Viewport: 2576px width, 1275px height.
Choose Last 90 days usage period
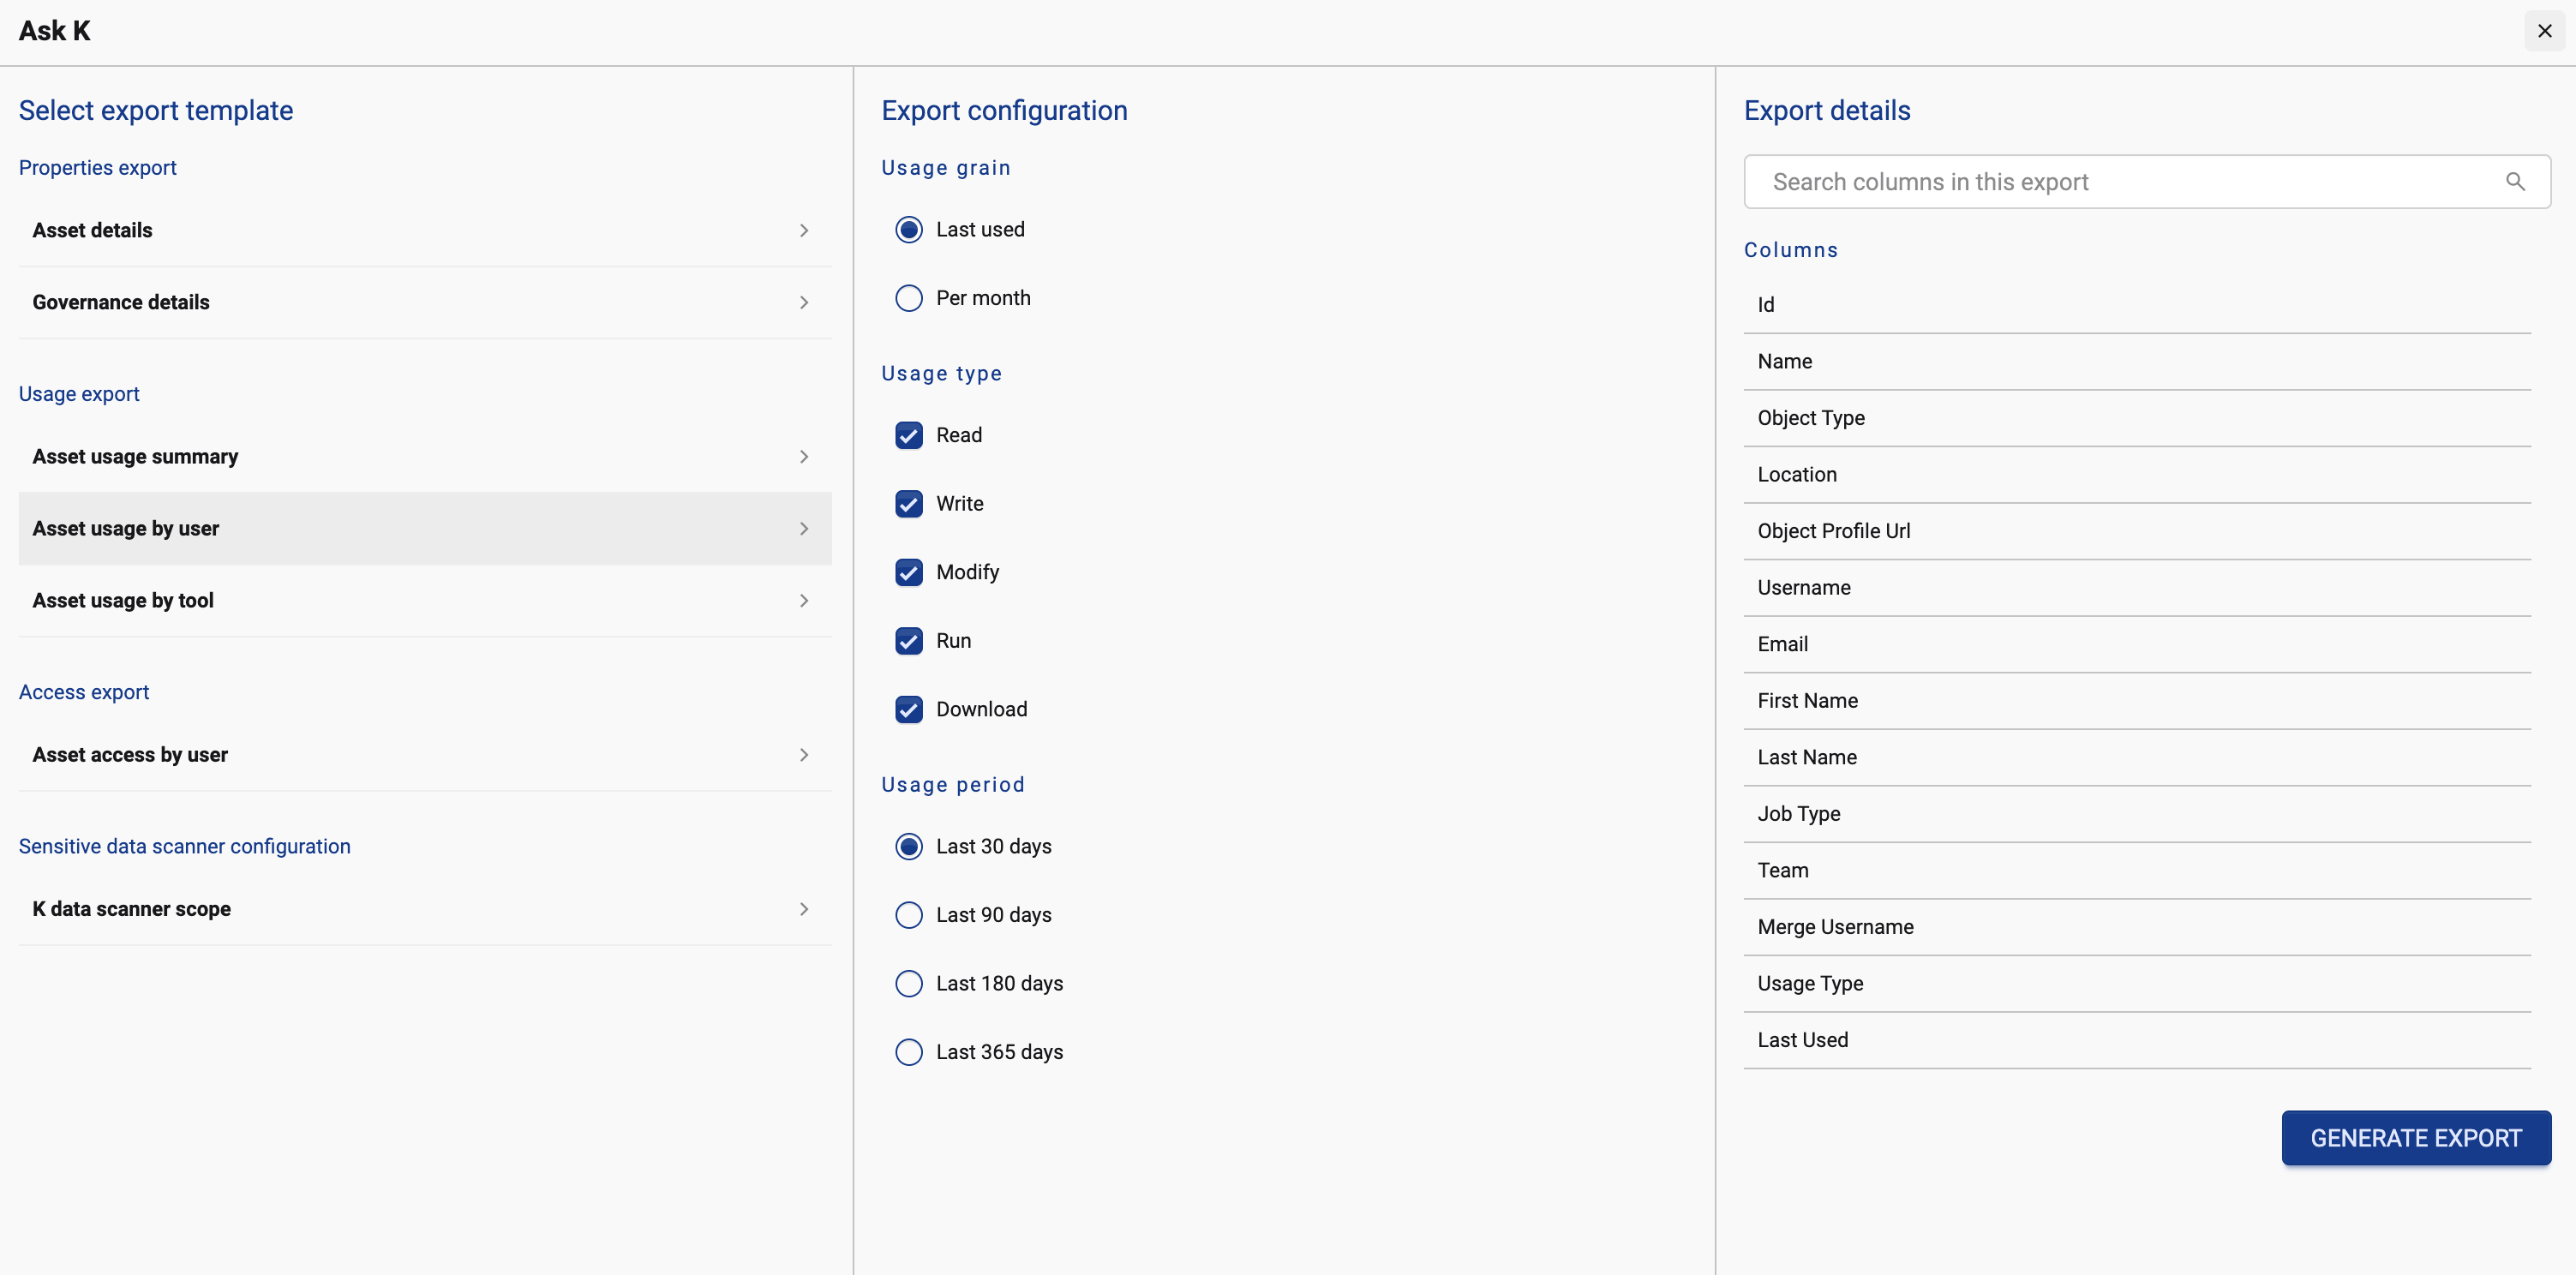908,915
